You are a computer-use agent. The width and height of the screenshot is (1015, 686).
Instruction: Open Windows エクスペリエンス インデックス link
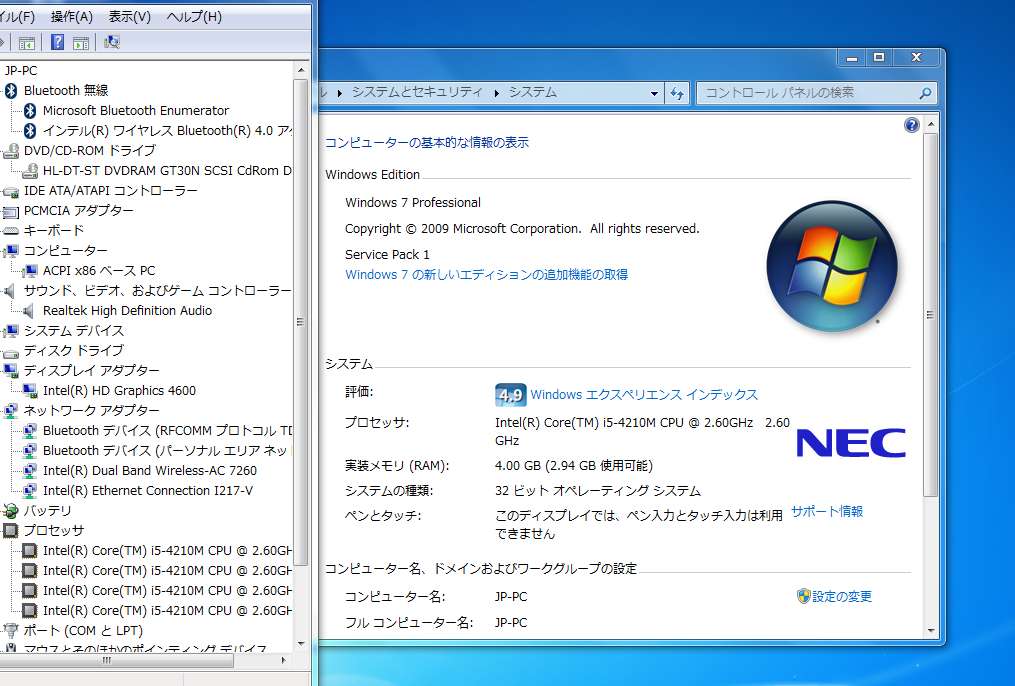[644, 395]
